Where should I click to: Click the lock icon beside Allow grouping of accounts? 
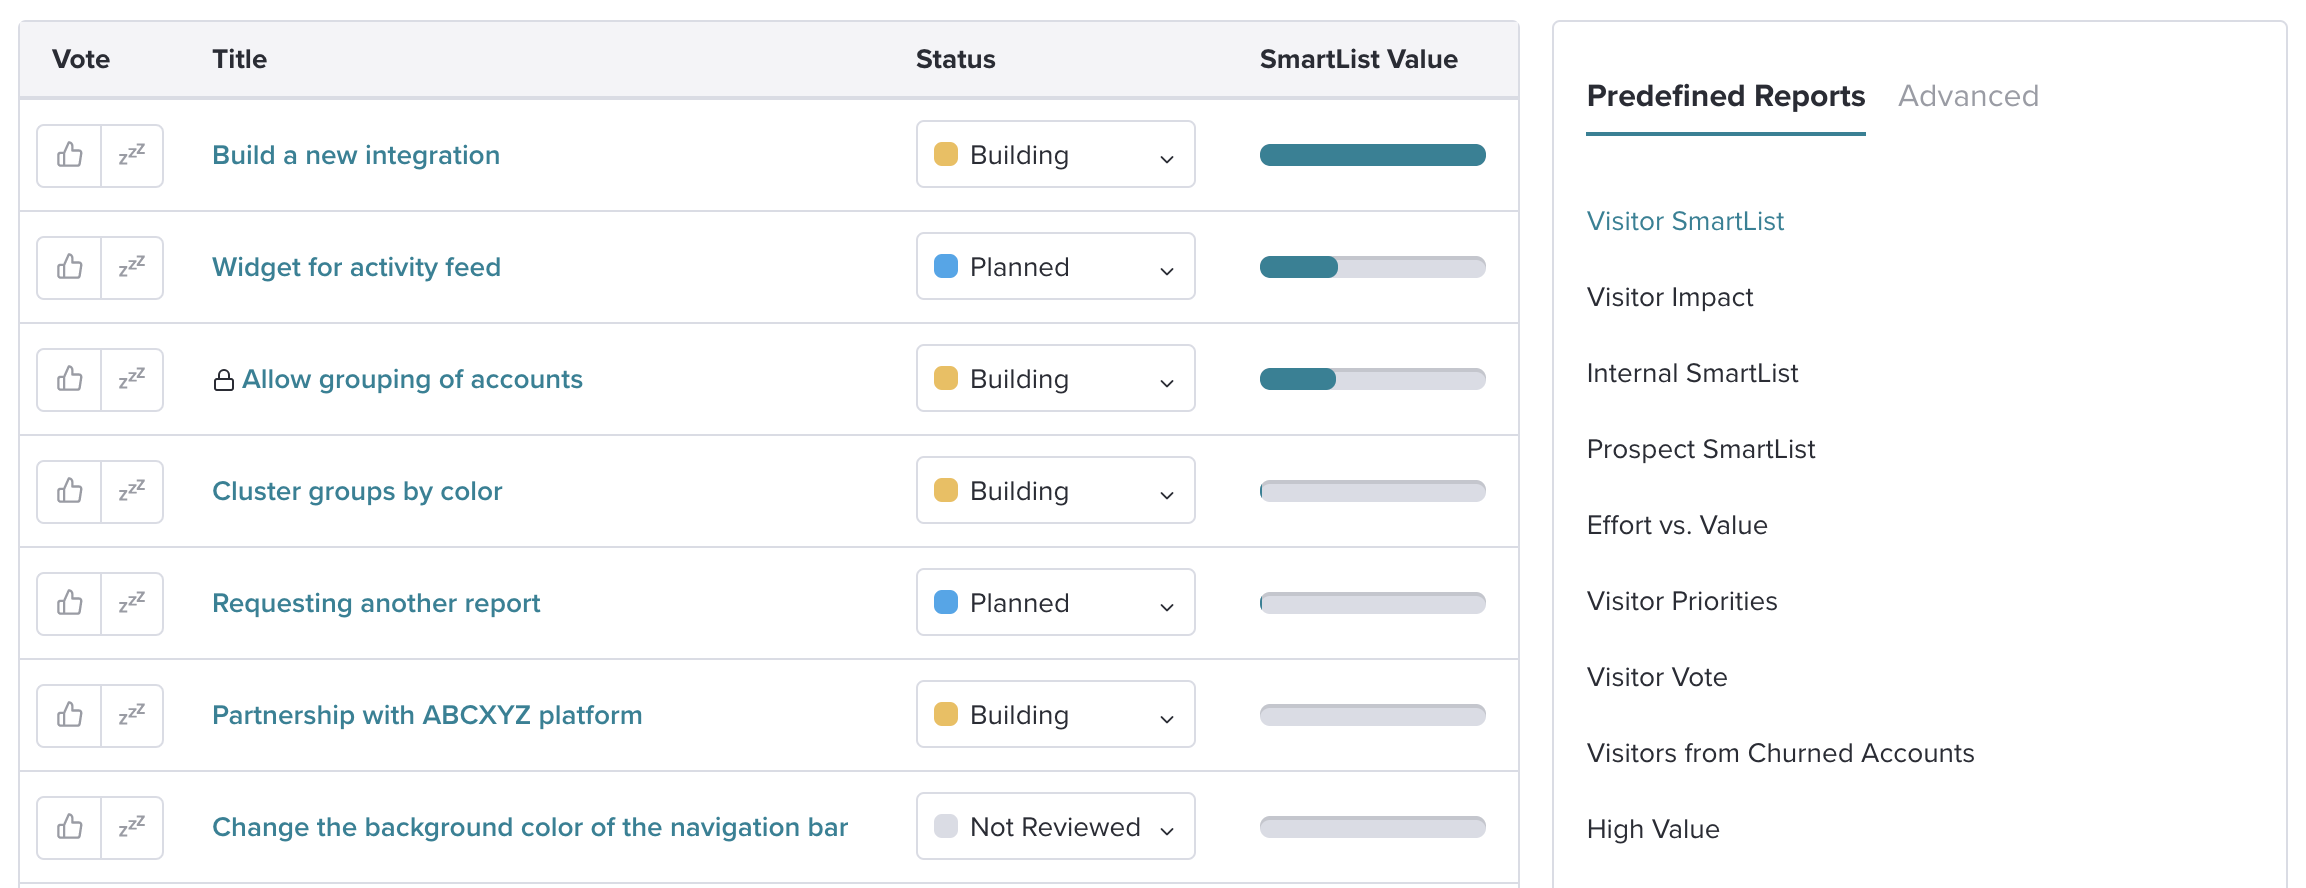point(224,380)
